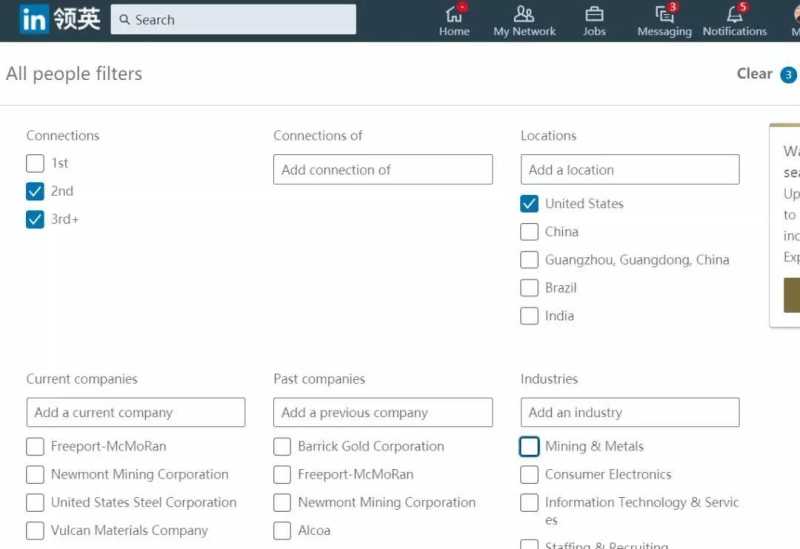Open the Notifications bell icon
Image resolution: width=800 pixels, height=549 pixels.
tap(735, 14)
